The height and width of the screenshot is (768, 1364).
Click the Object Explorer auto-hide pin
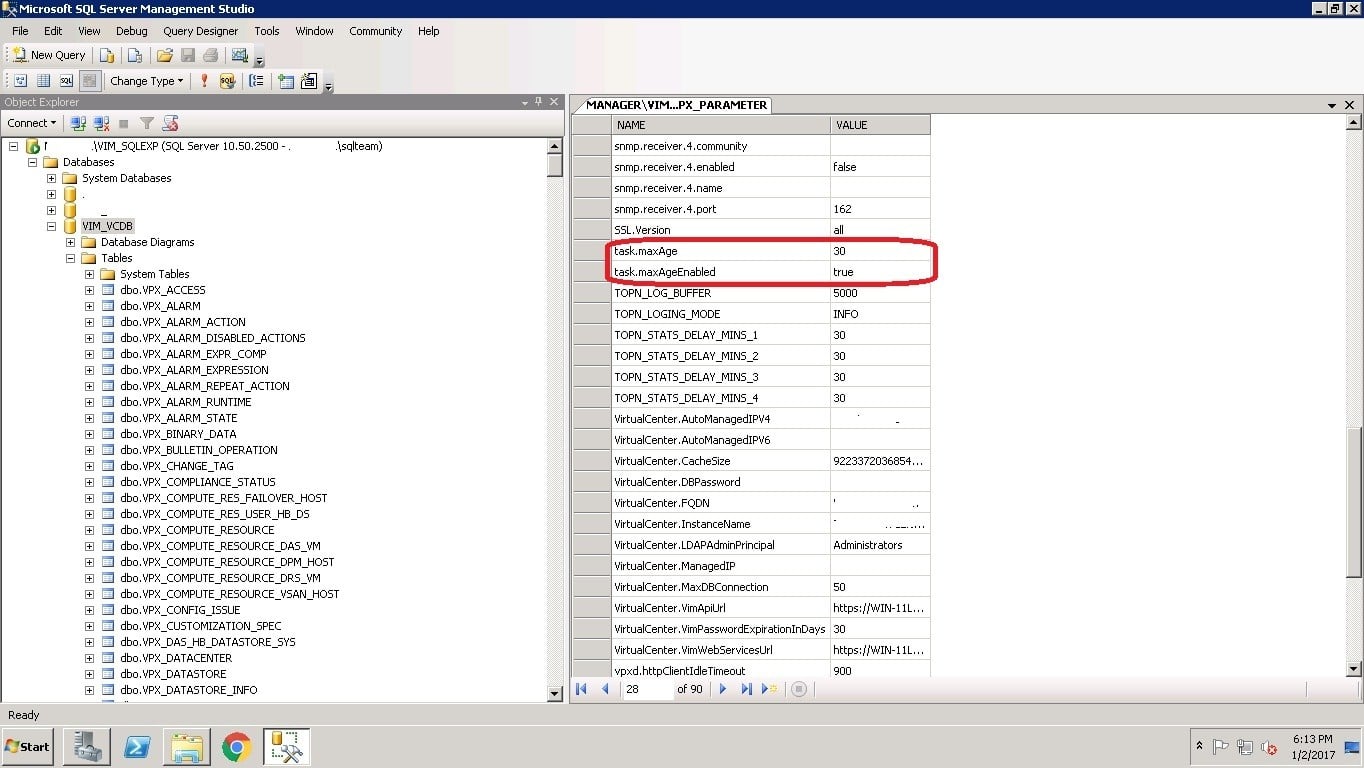(x=539, y=102)
